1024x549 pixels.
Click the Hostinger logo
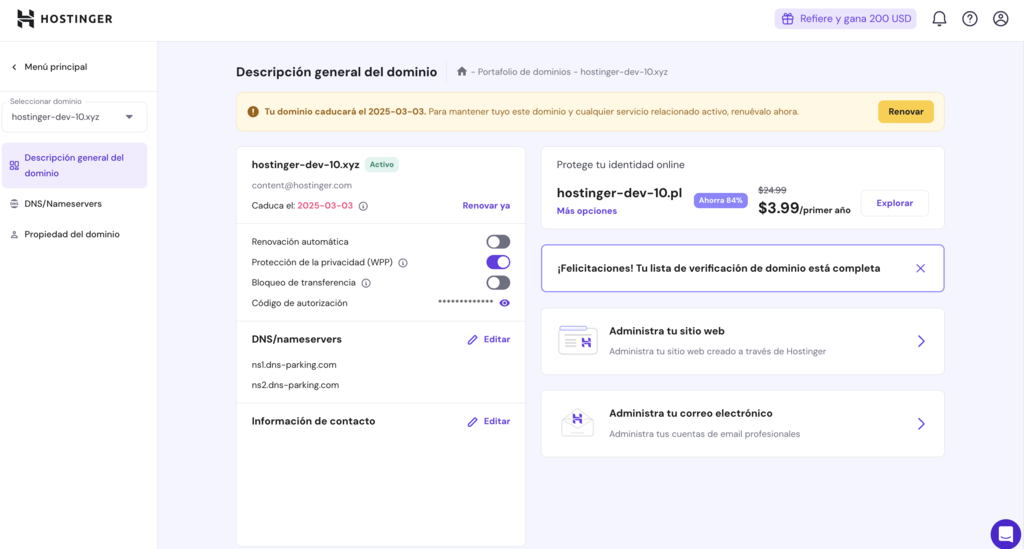pyautogui.click(x=64, y=19)
